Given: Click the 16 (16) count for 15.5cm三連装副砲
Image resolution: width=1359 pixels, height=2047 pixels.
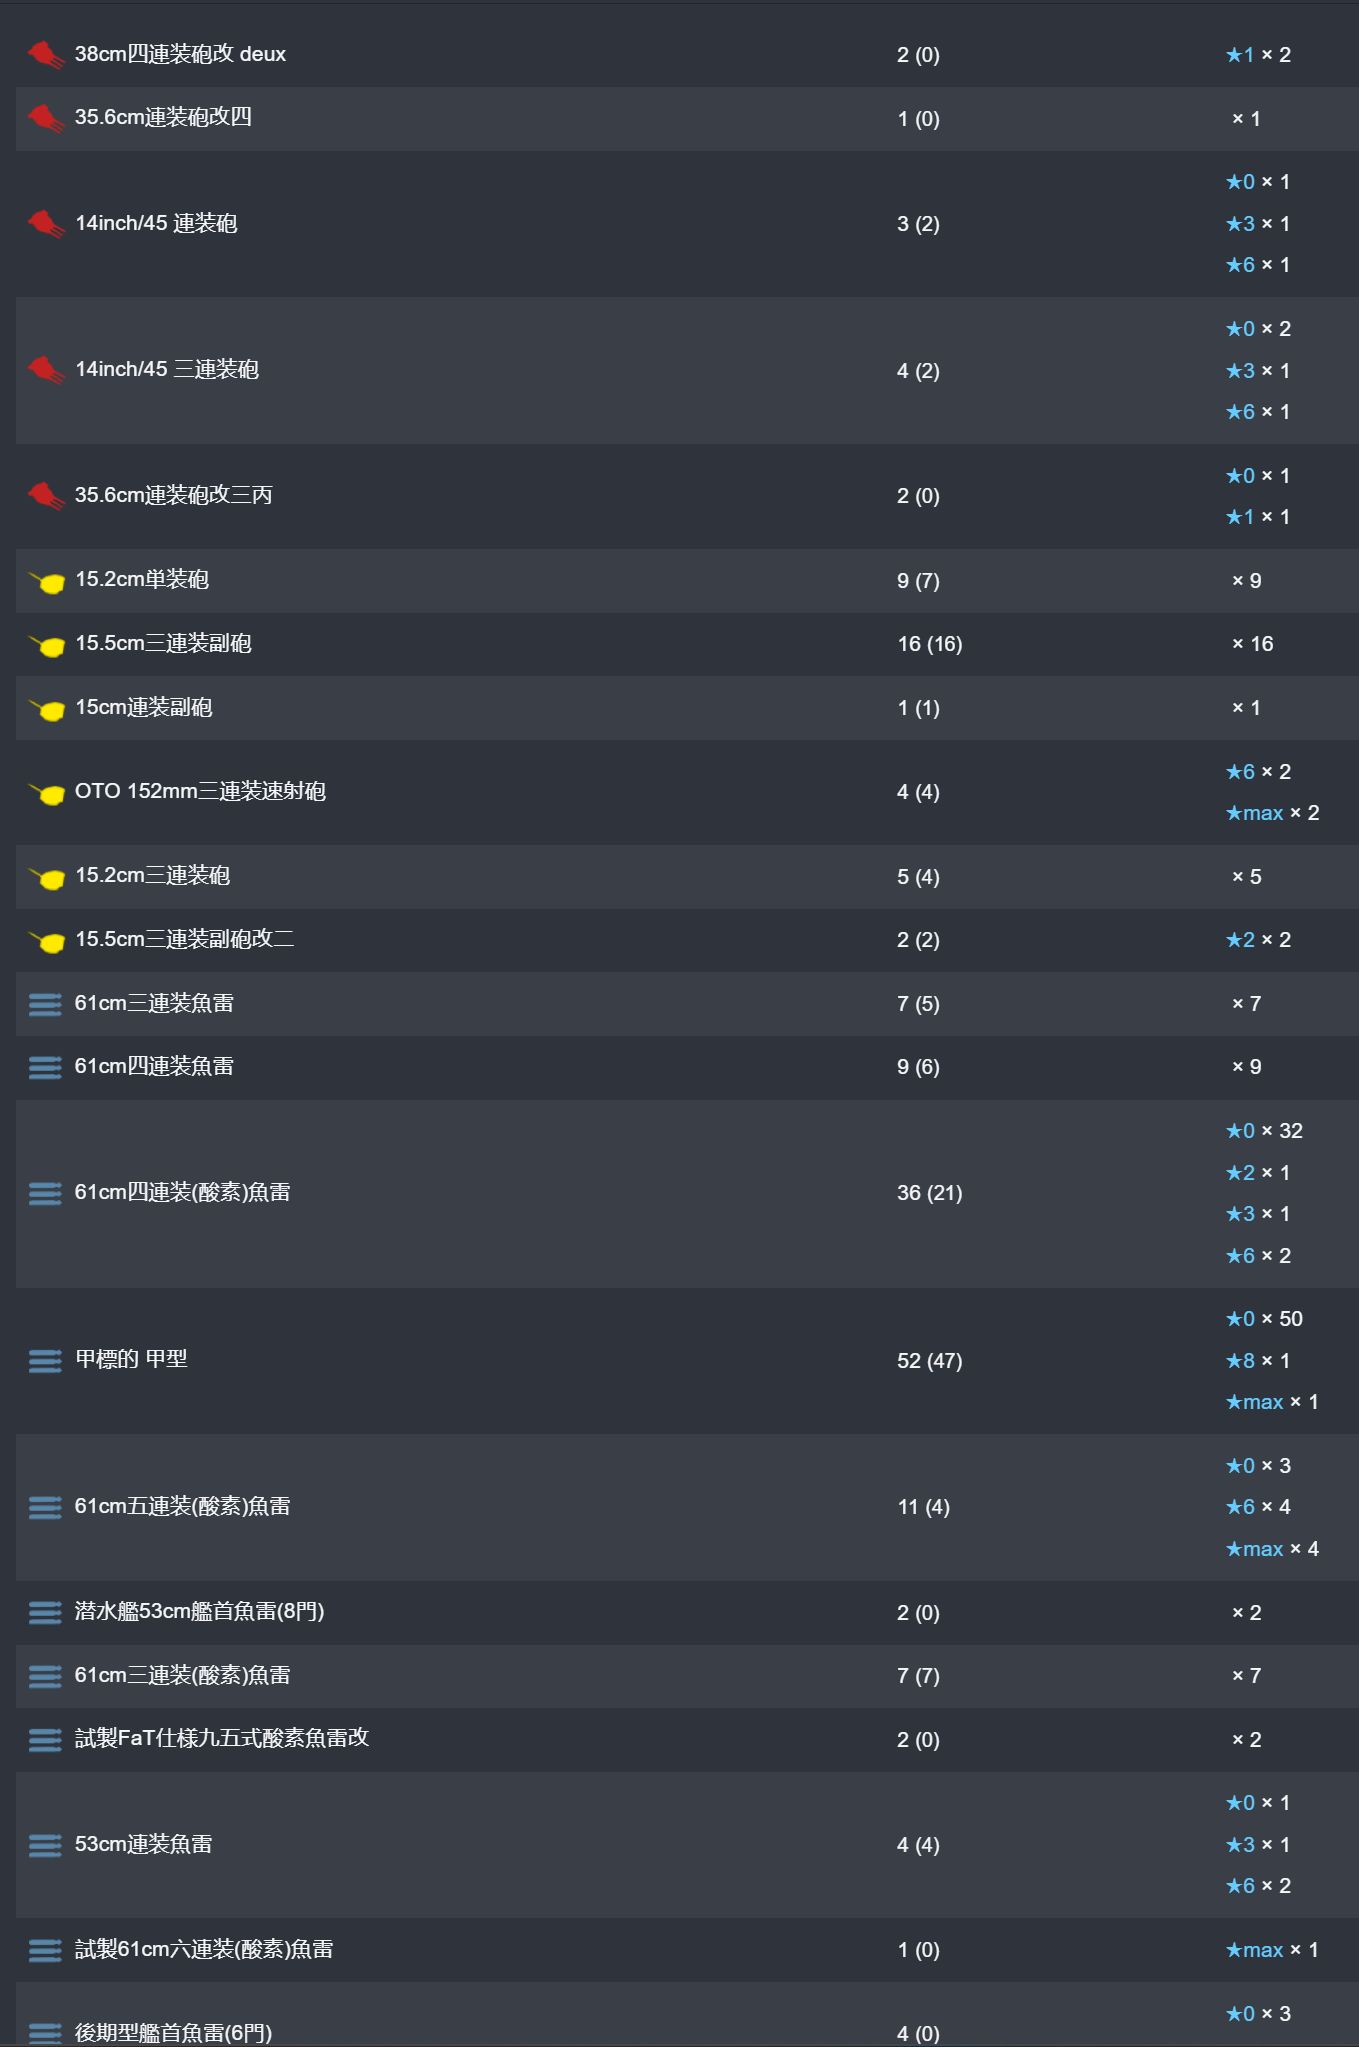Looking at the screenshot, I should point(929,644).
